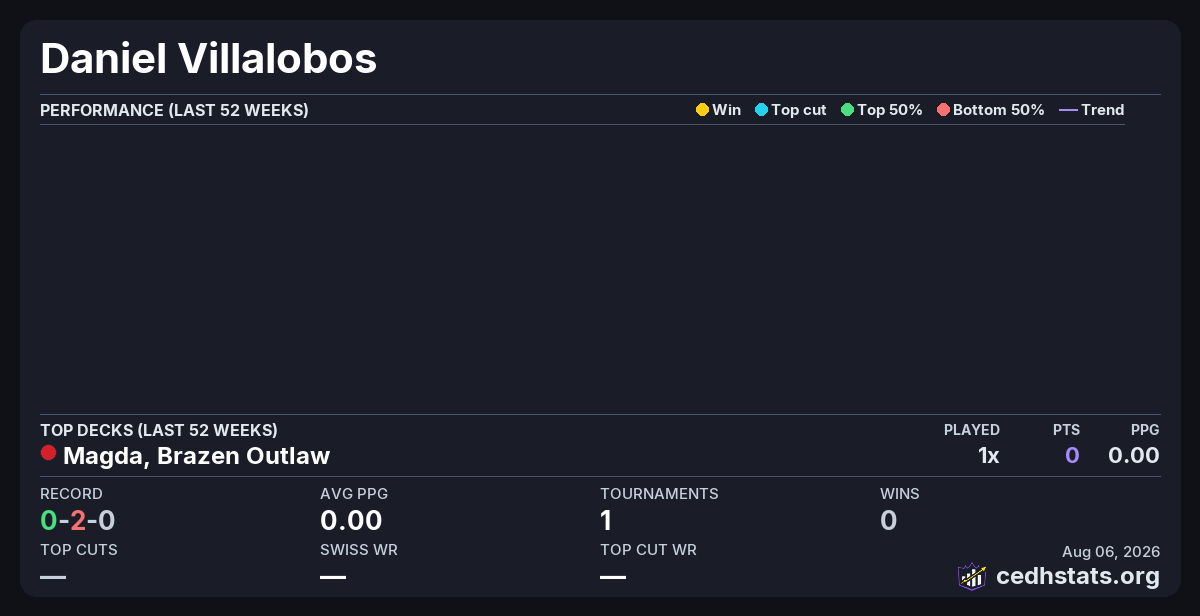
Task: Click the PPG column header
Action: pos(1145,430)
